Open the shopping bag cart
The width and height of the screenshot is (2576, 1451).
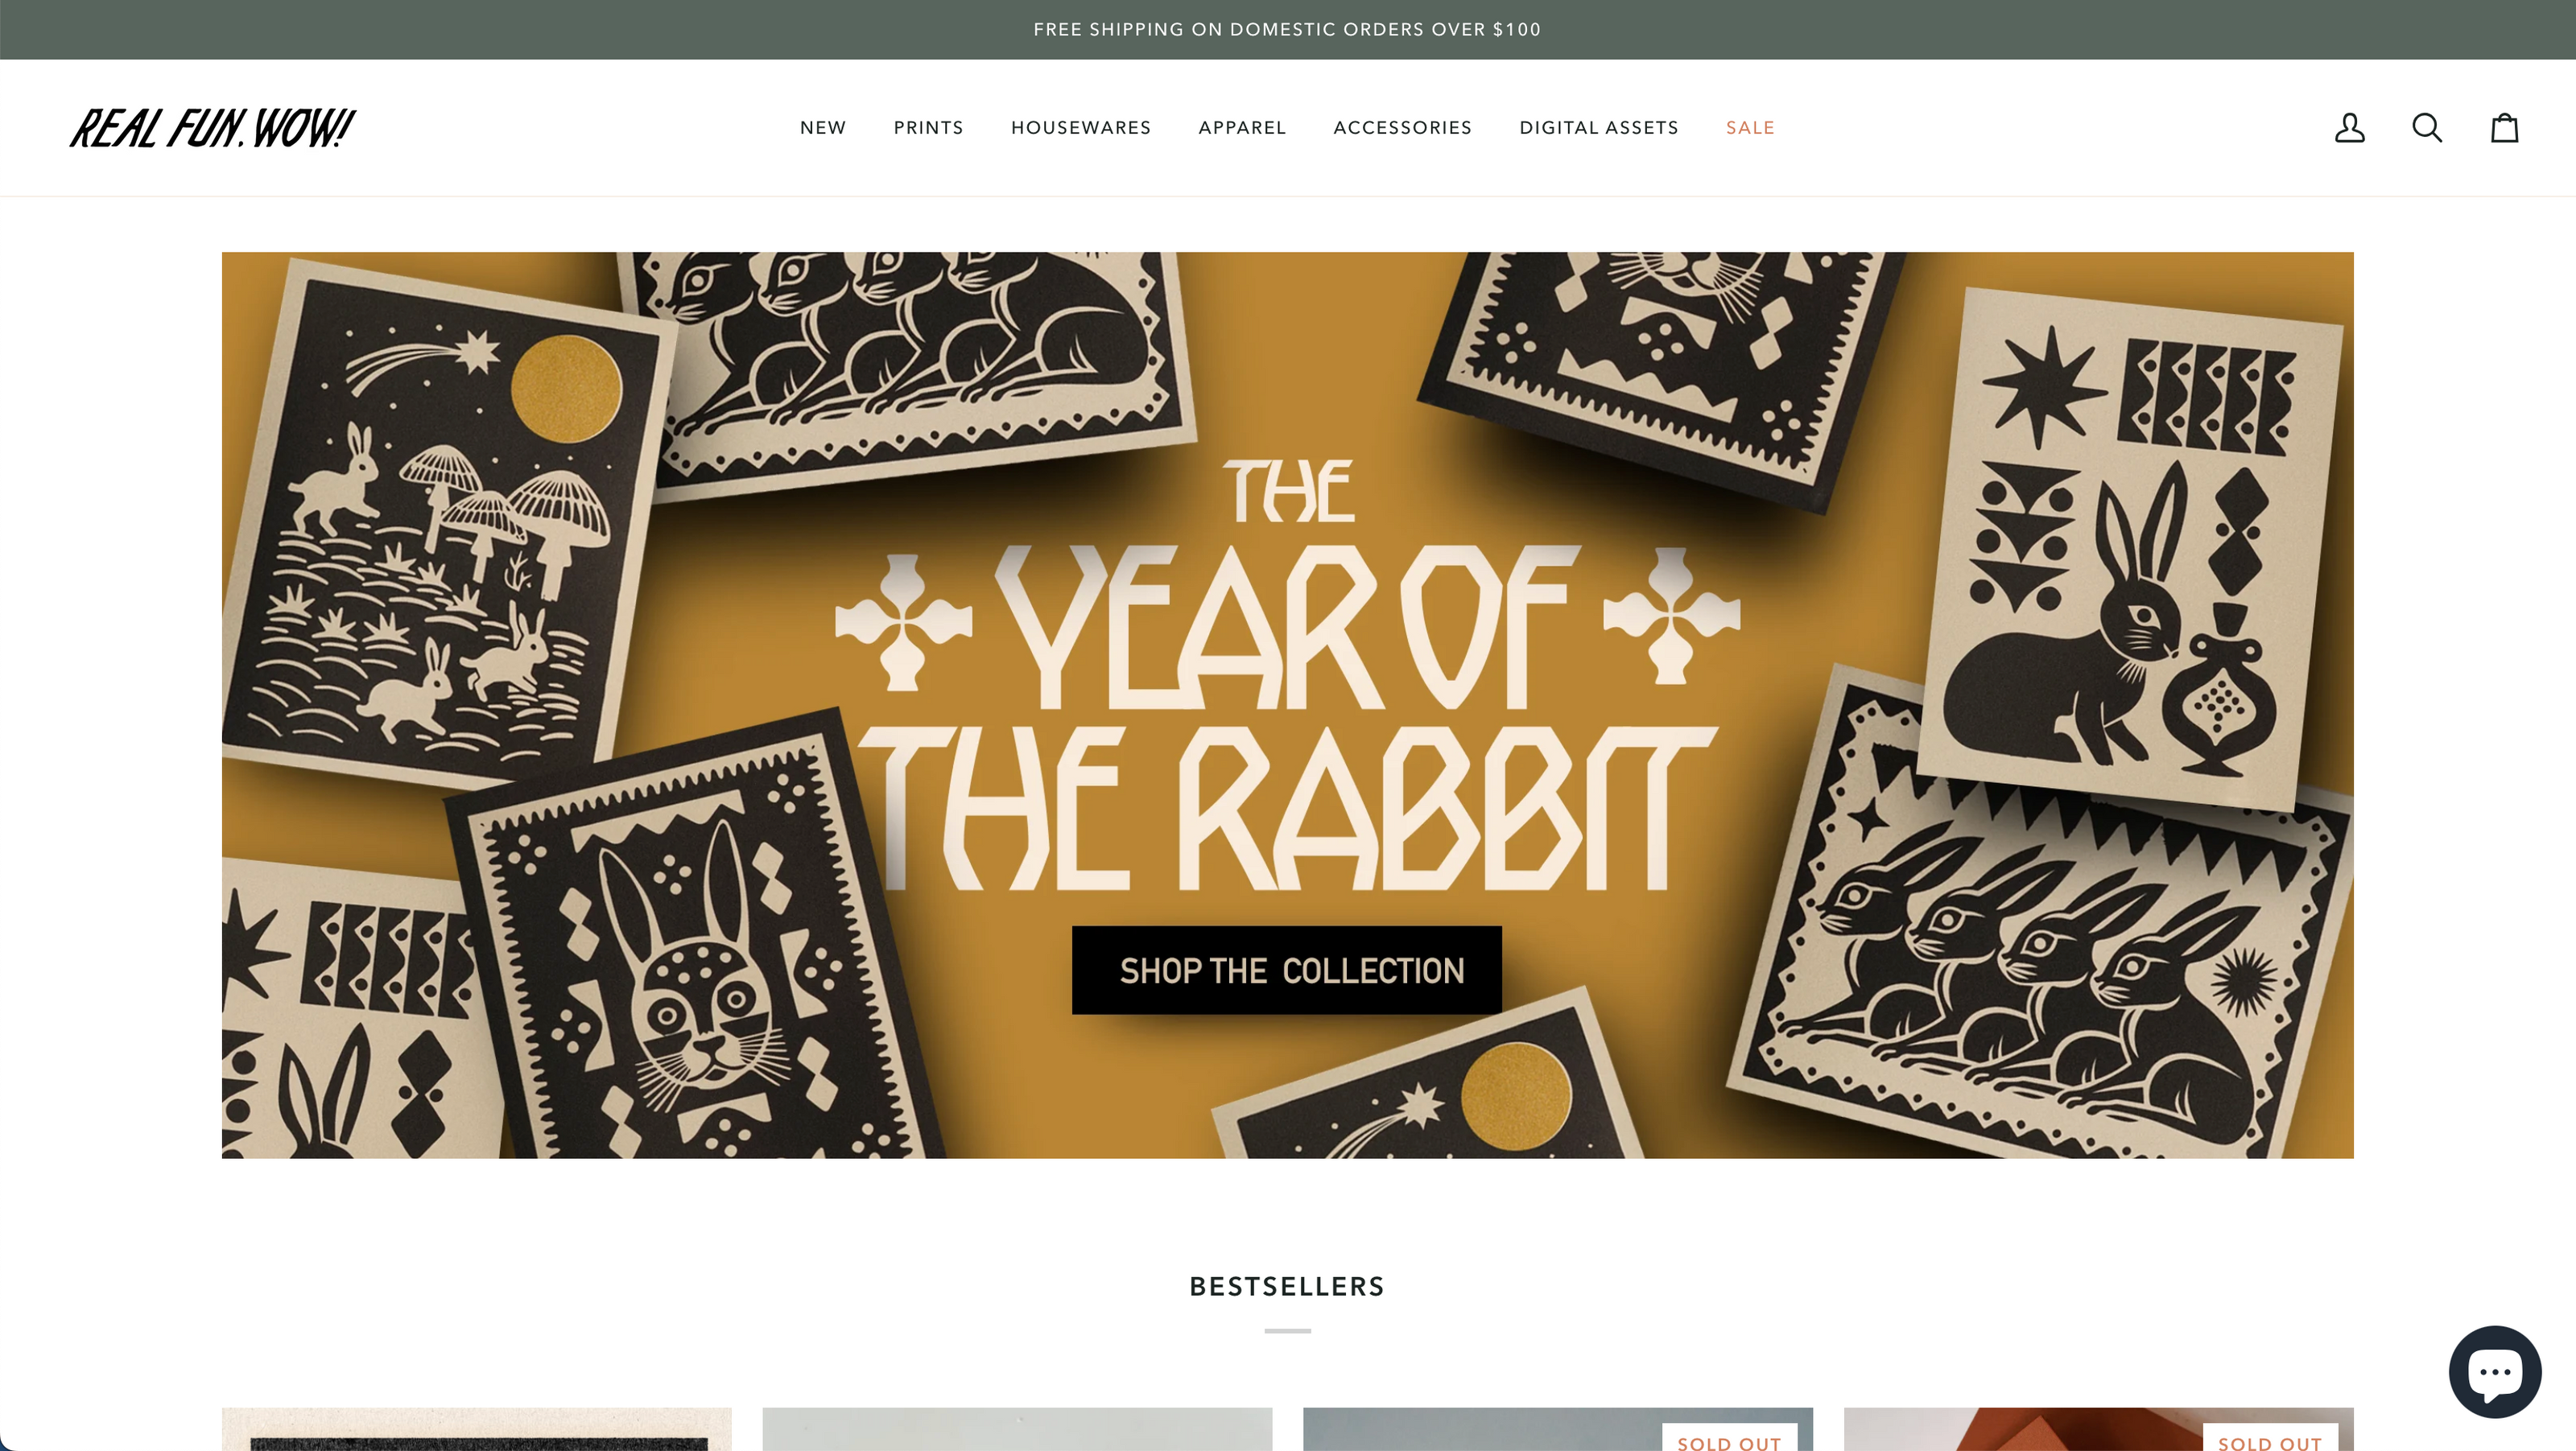point(2504,128)
